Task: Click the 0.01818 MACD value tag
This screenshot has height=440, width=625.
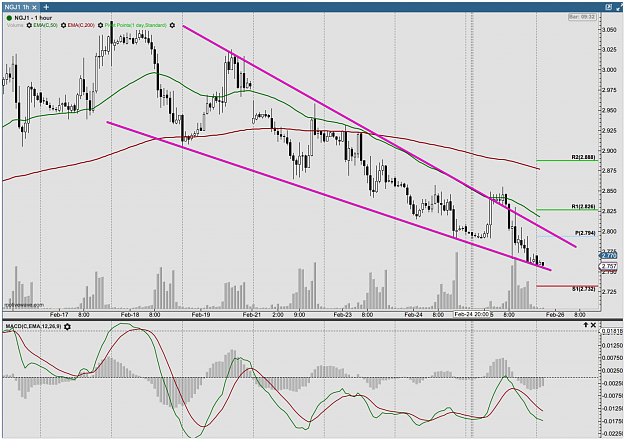Action: click(x=612, y=332)
